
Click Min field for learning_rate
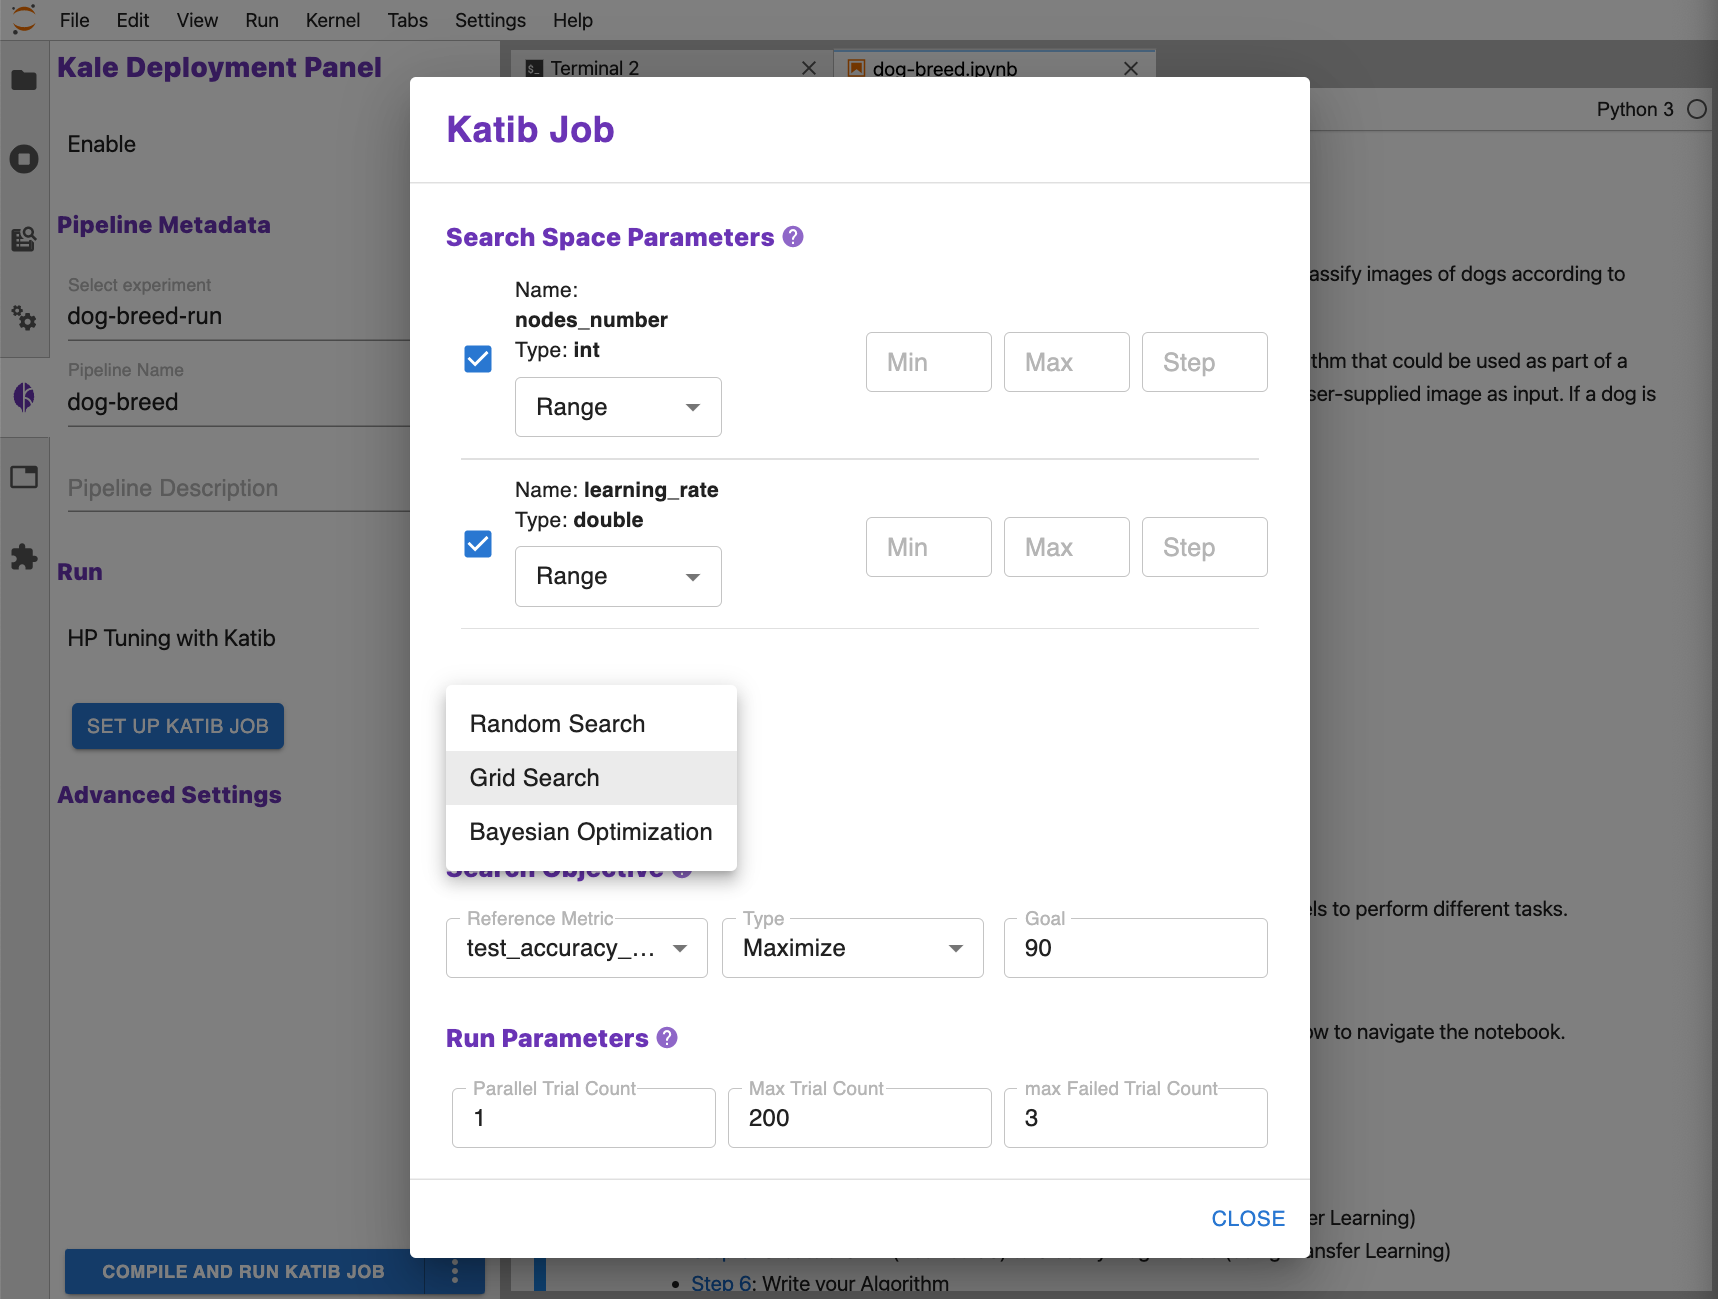929,547
